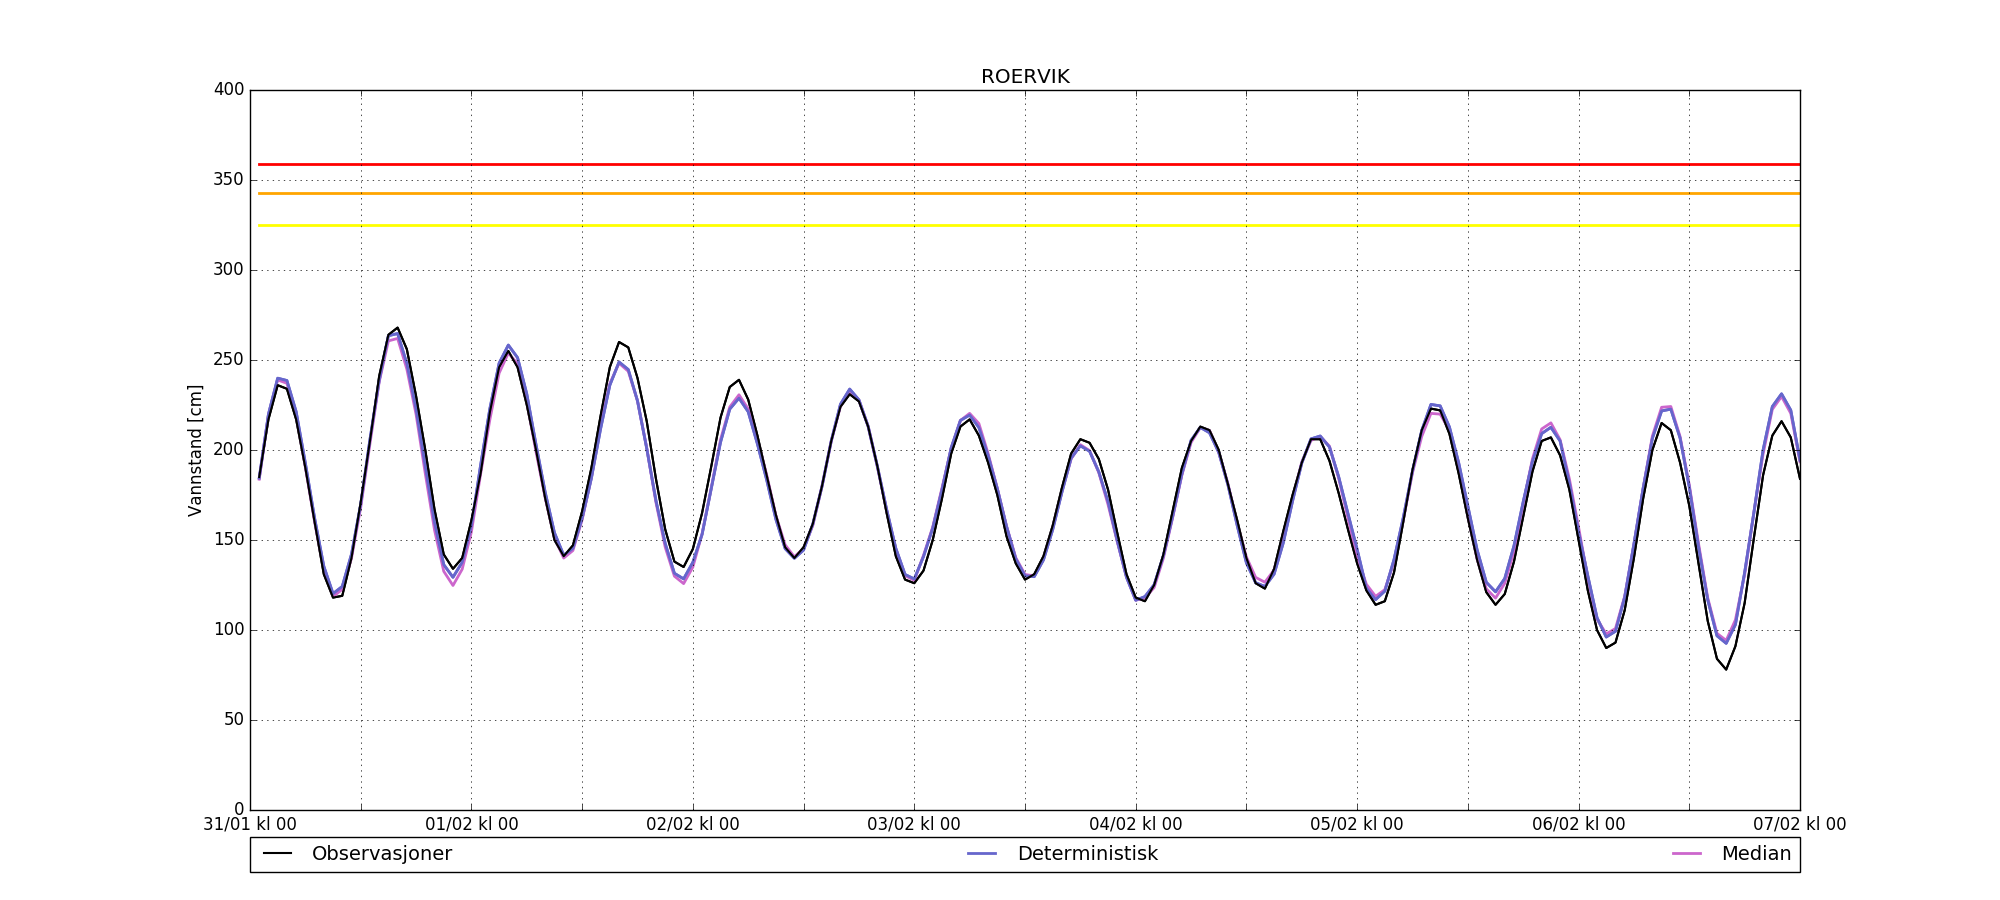Click the 03/02 kl 00 time label

914,824
